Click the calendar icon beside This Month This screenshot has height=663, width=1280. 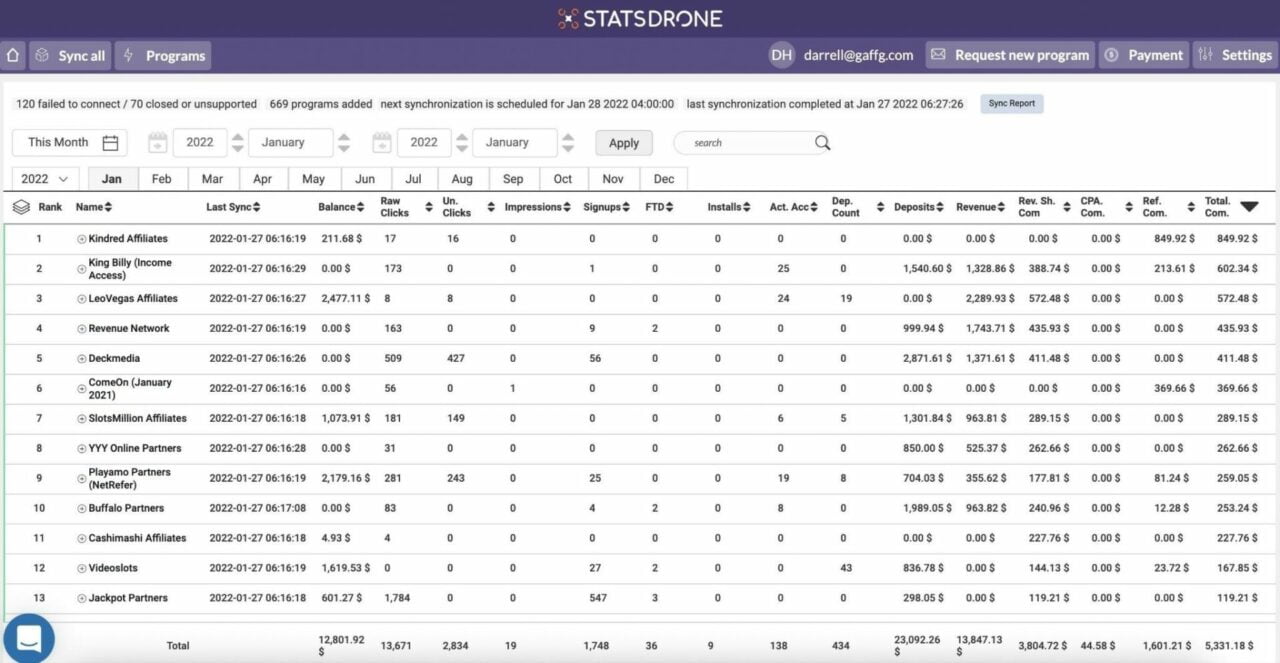(x=111, y=142)
